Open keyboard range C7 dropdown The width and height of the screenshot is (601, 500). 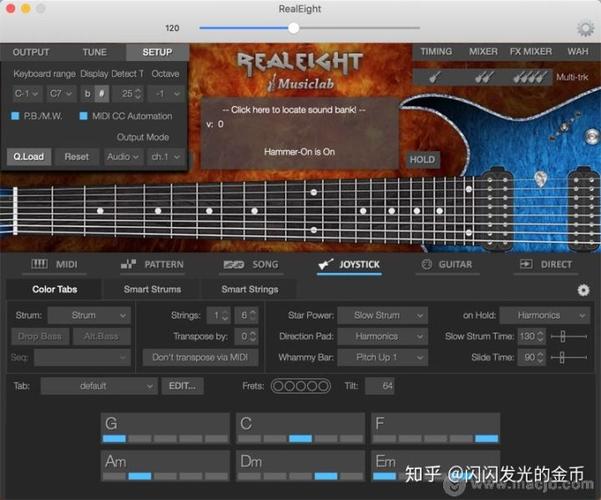pos(61,94)
